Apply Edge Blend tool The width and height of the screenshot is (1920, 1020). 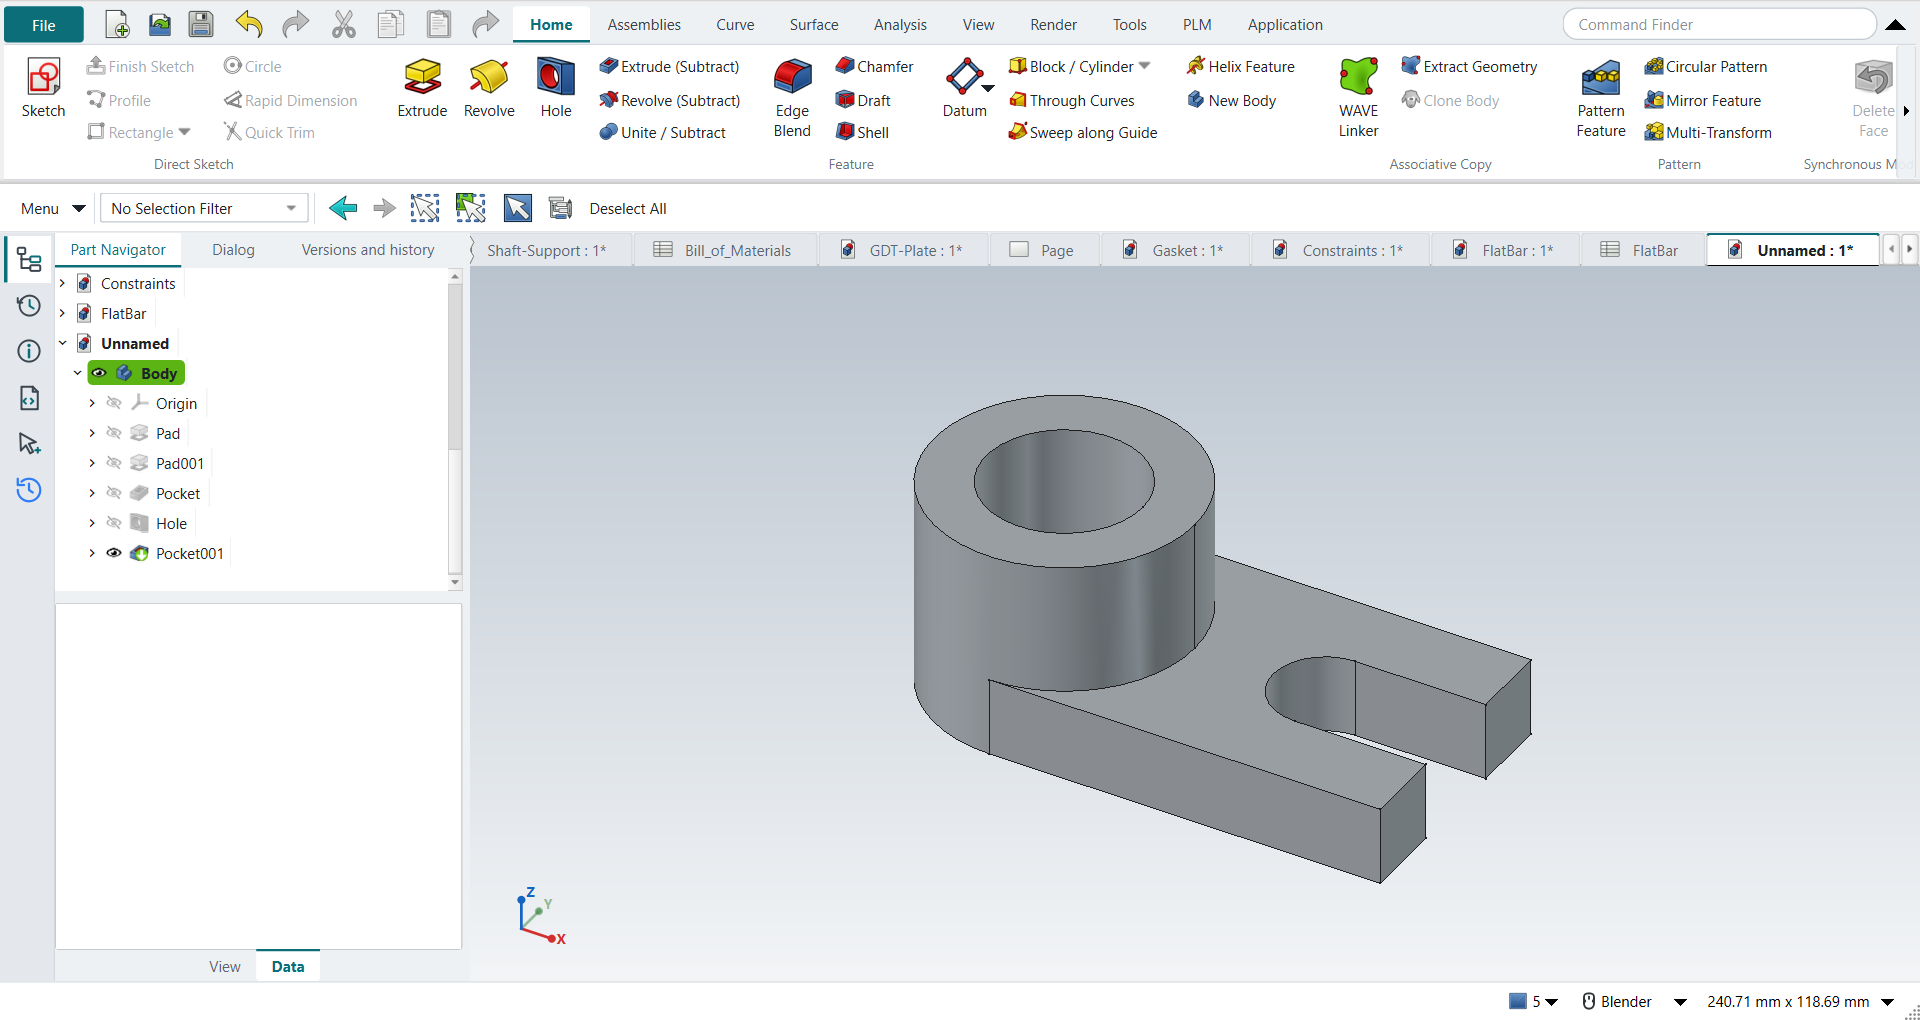792,98
